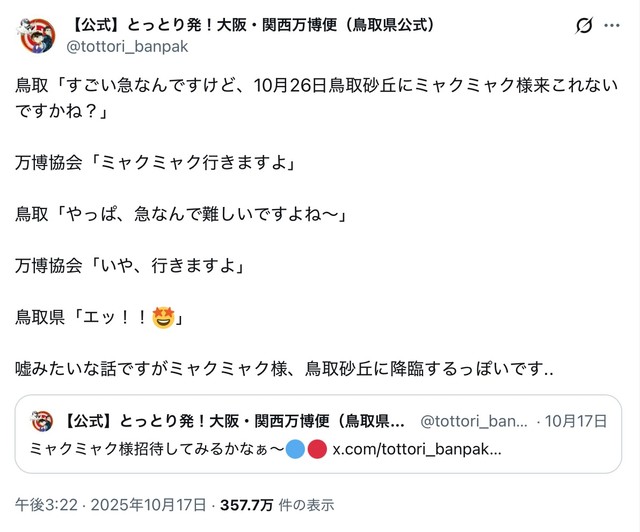Open the @tottori_banpak handle under the name
The width and height of the screenshot is (640, 532).
pos(127,46)
